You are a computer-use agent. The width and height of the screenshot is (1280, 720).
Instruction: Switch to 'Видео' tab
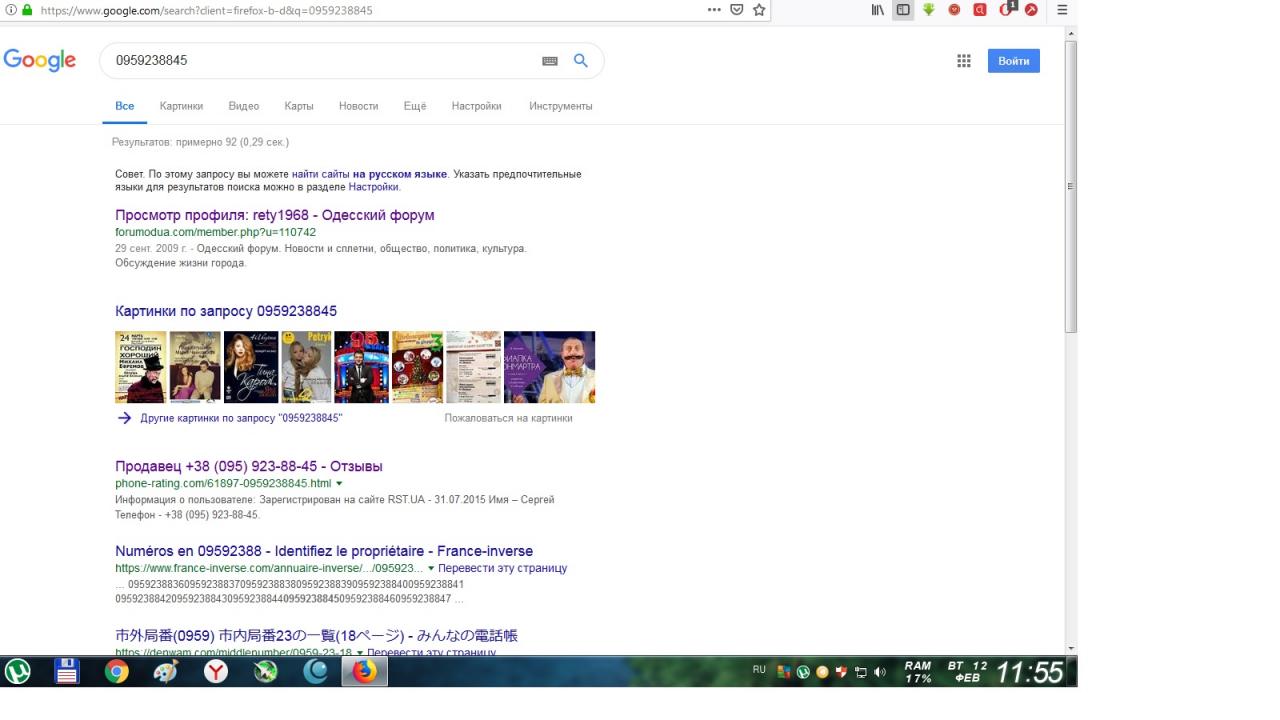coord(243,106)
